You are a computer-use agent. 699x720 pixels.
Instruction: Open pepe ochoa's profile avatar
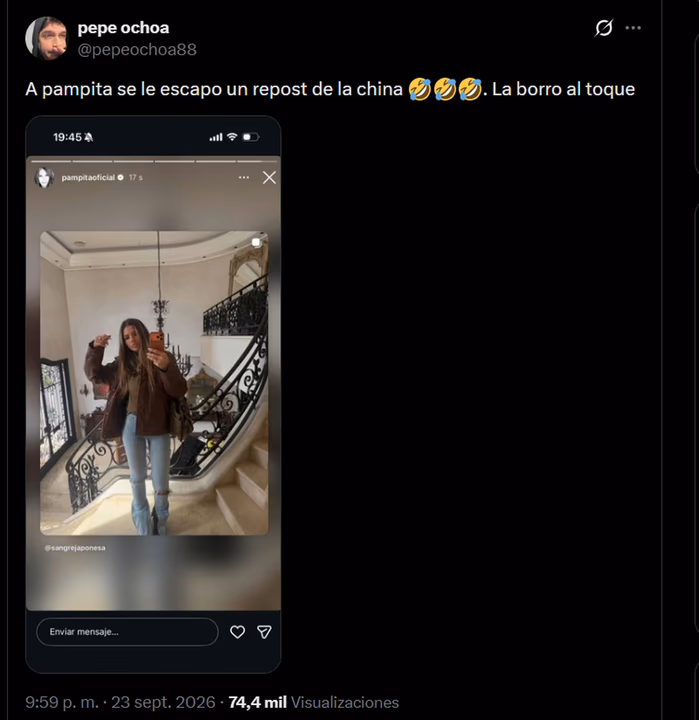click(x=45, y=38)
